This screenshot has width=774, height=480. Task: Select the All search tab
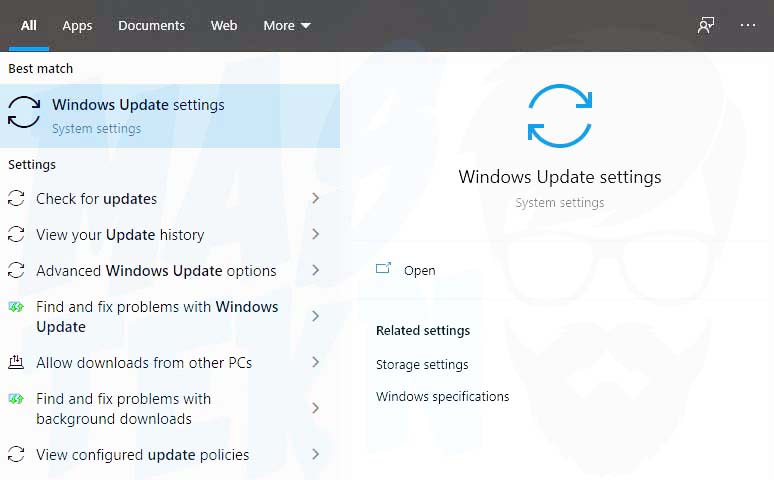(x=29, y=25)
